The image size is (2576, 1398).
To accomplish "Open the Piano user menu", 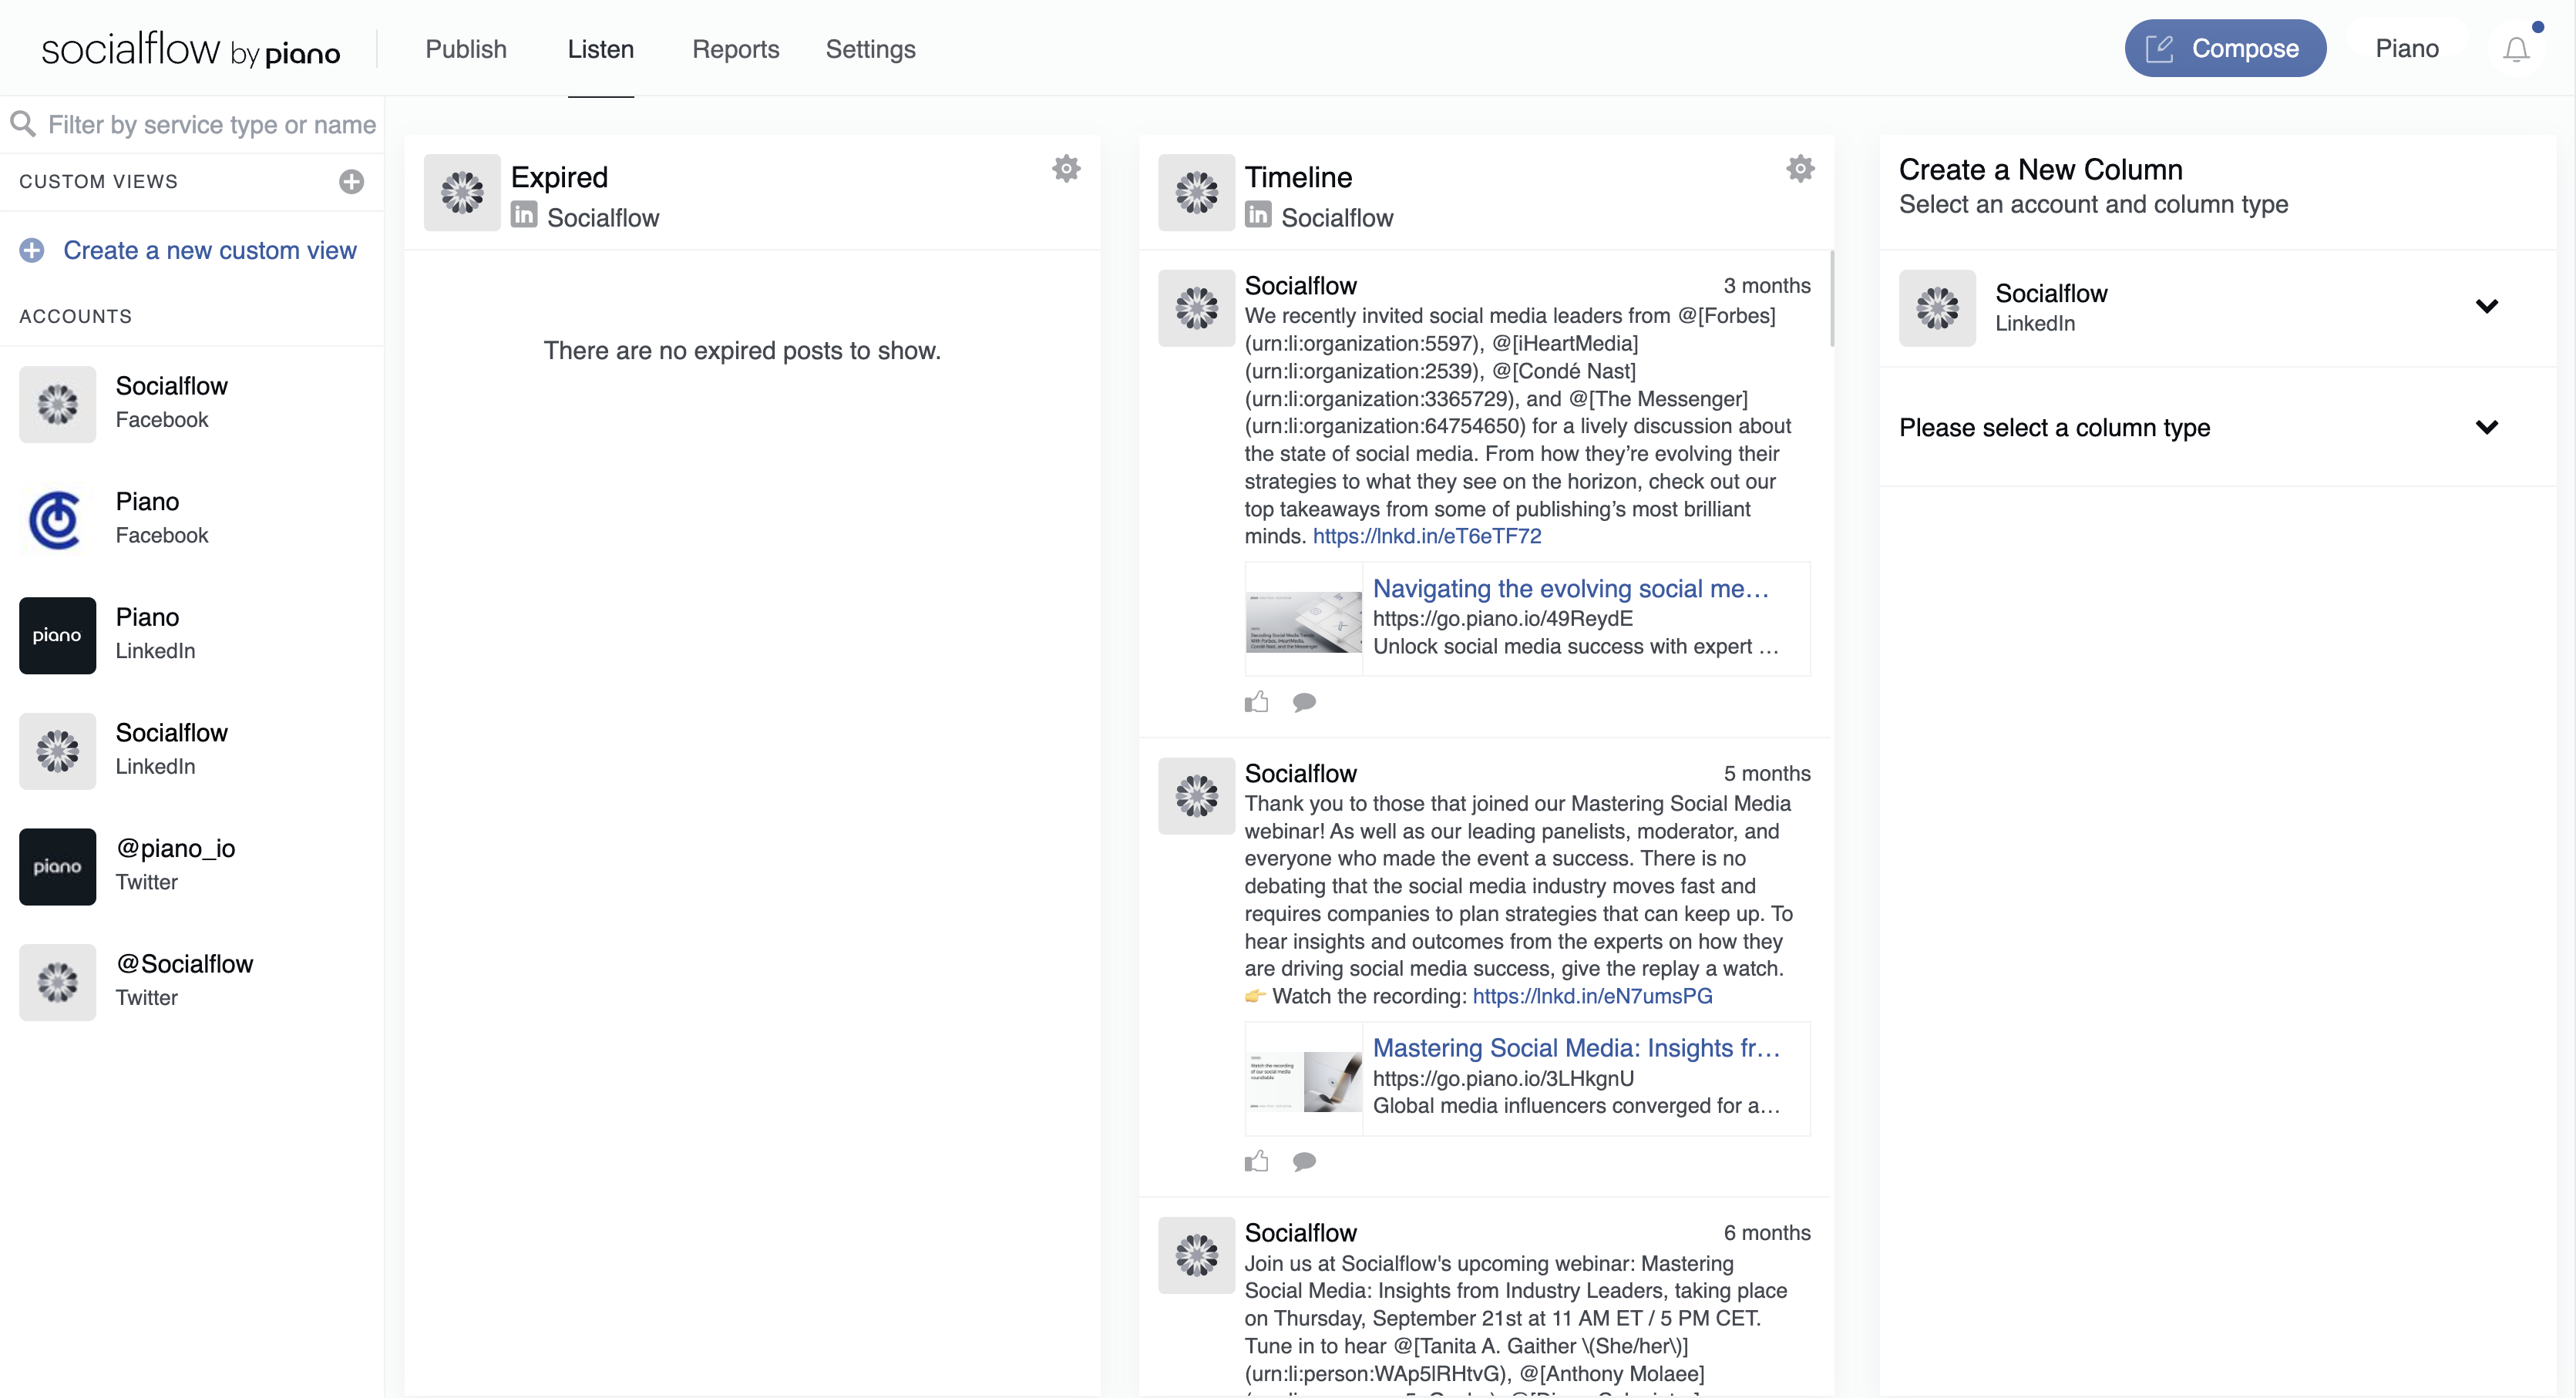I will 2406,48.
